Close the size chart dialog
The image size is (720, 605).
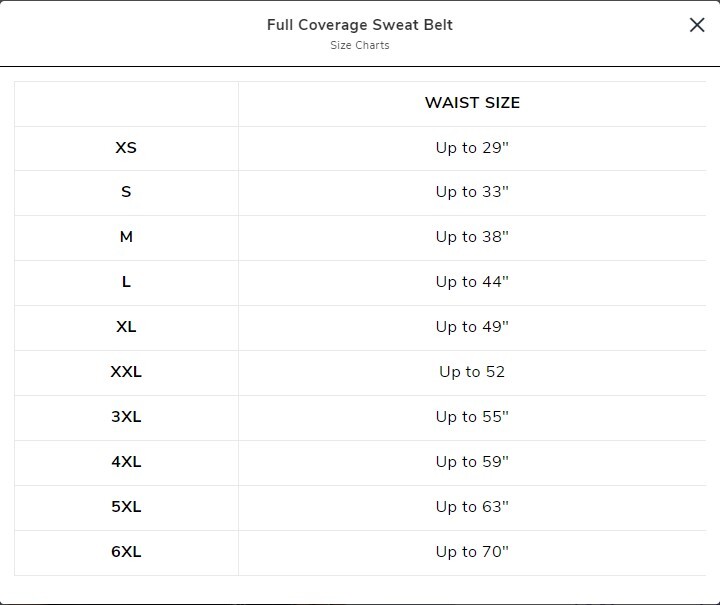[697, 25]
